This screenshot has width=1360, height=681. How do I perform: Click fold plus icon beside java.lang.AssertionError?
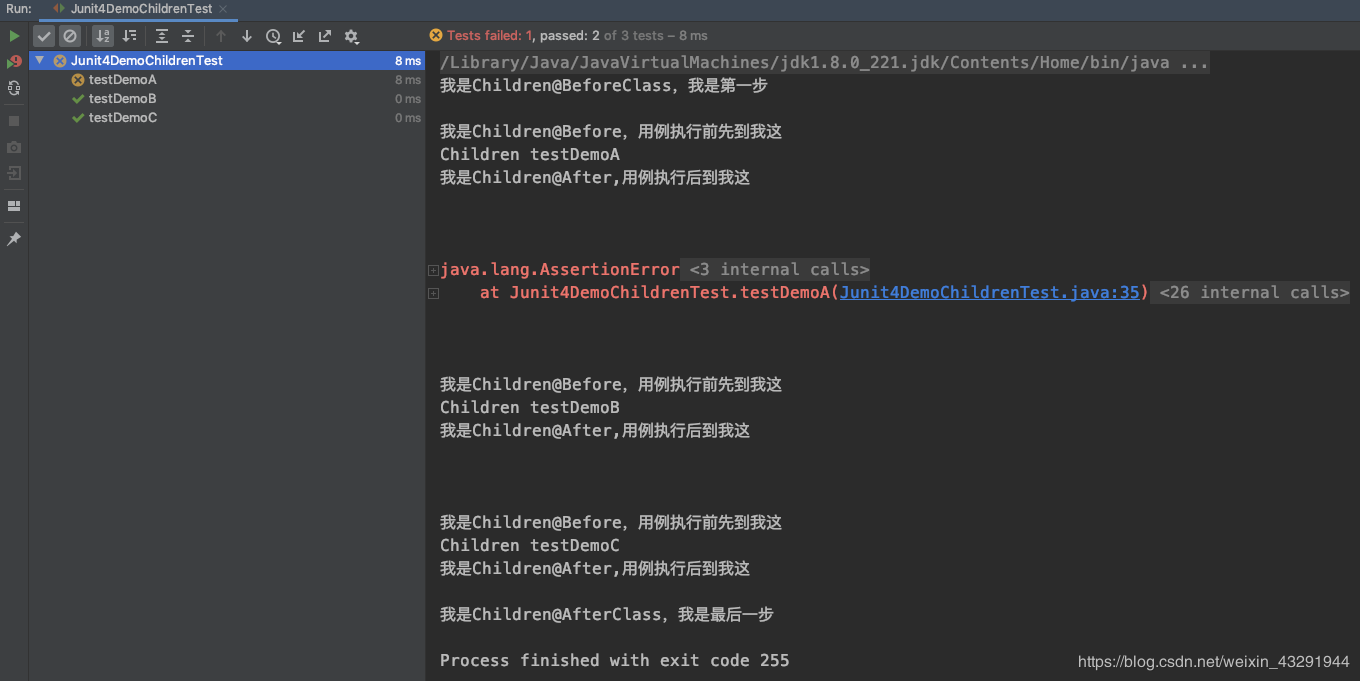pyautogui.click(x=433, y=270)
